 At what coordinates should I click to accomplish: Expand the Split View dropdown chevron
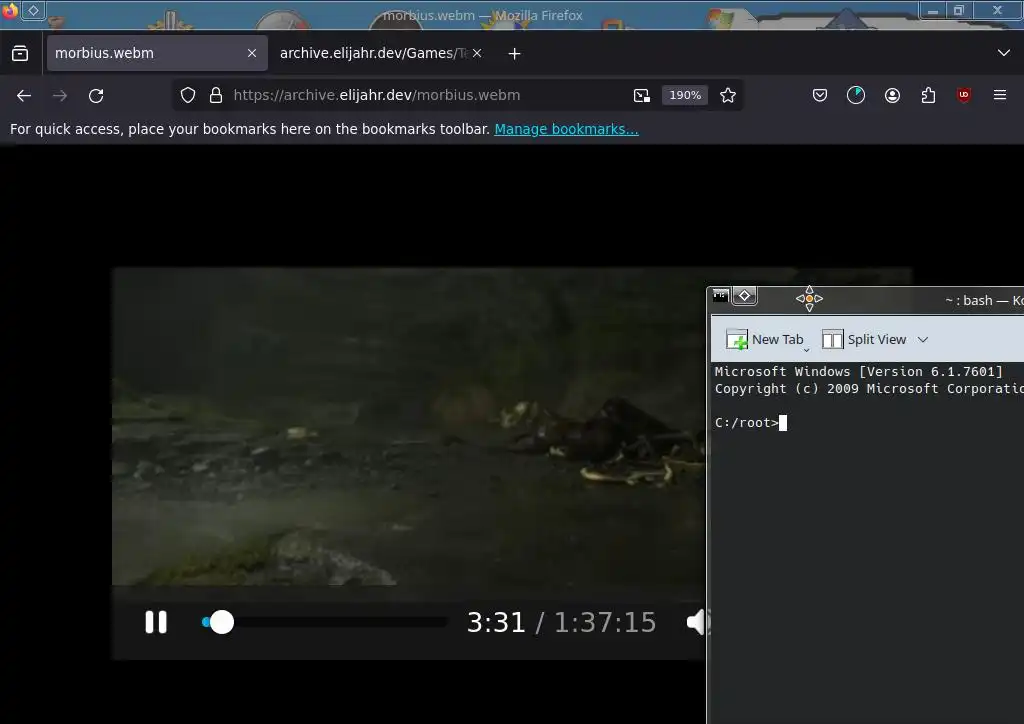(923, 339)
